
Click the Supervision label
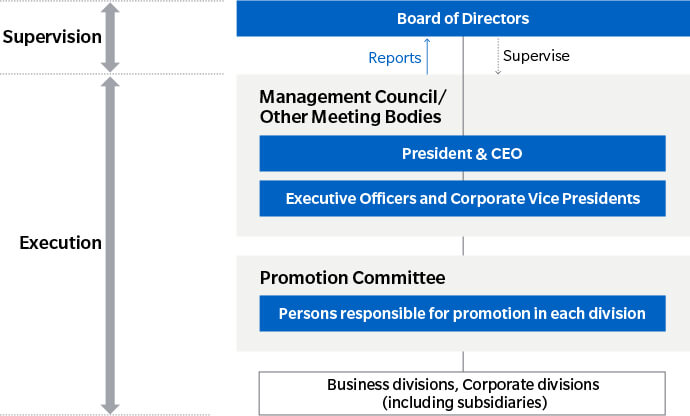52,37
